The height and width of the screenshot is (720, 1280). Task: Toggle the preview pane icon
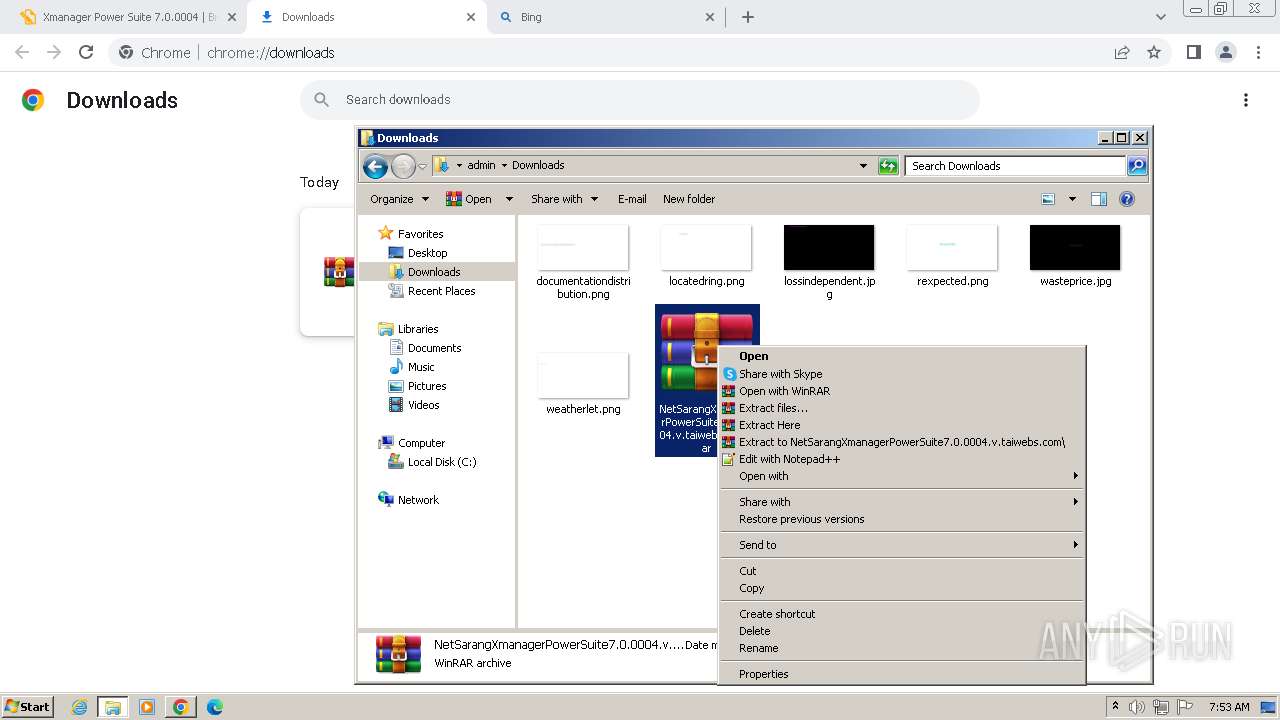1099,199
